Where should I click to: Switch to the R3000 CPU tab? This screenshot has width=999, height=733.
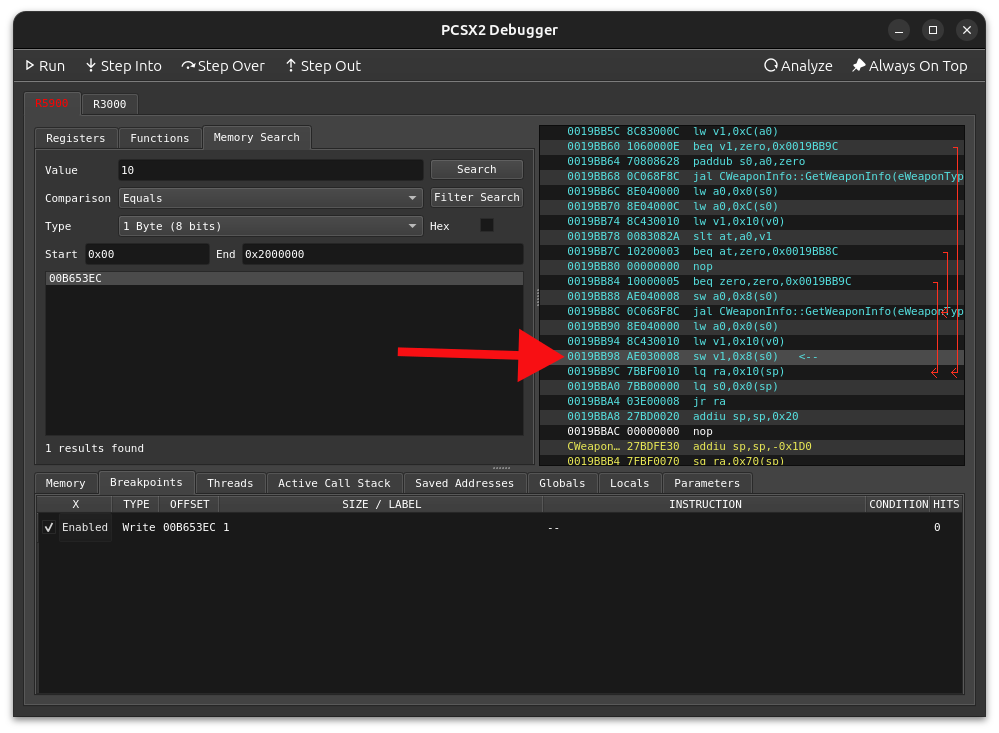110,104
